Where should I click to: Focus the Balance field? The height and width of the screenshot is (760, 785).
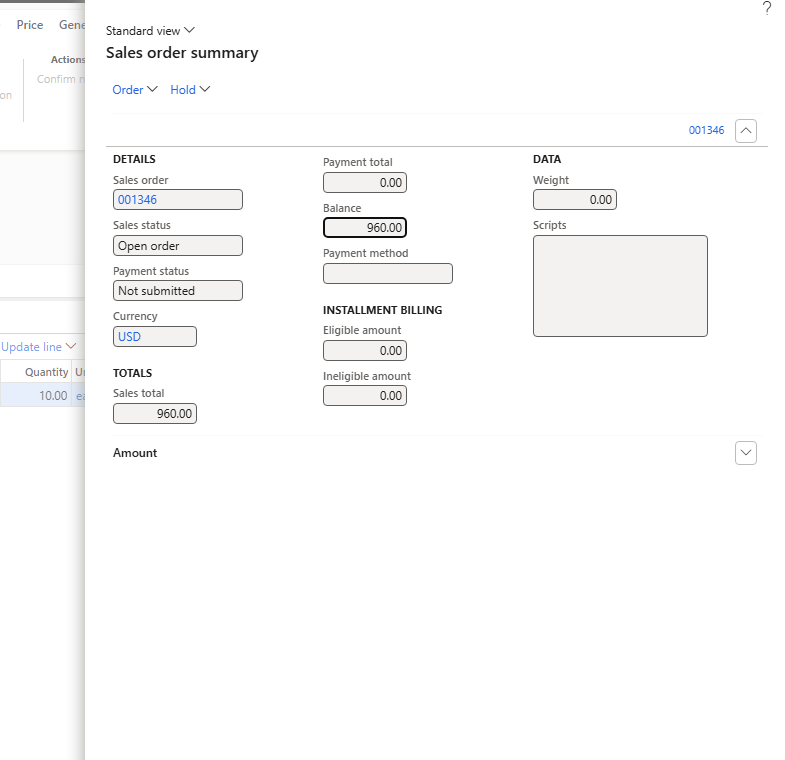point(364,228)
